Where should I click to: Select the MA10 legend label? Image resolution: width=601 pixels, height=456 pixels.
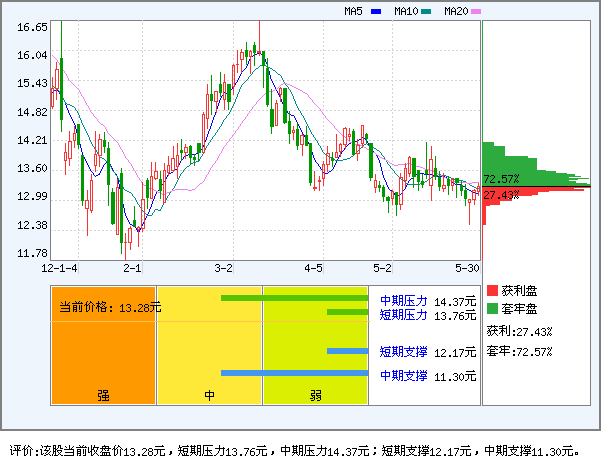point(406,11)
